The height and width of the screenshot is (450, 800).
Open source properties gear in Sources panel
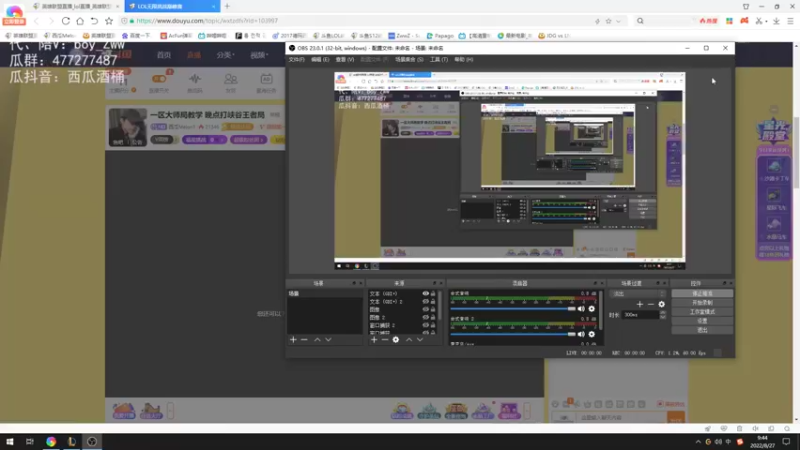(396, 340)
